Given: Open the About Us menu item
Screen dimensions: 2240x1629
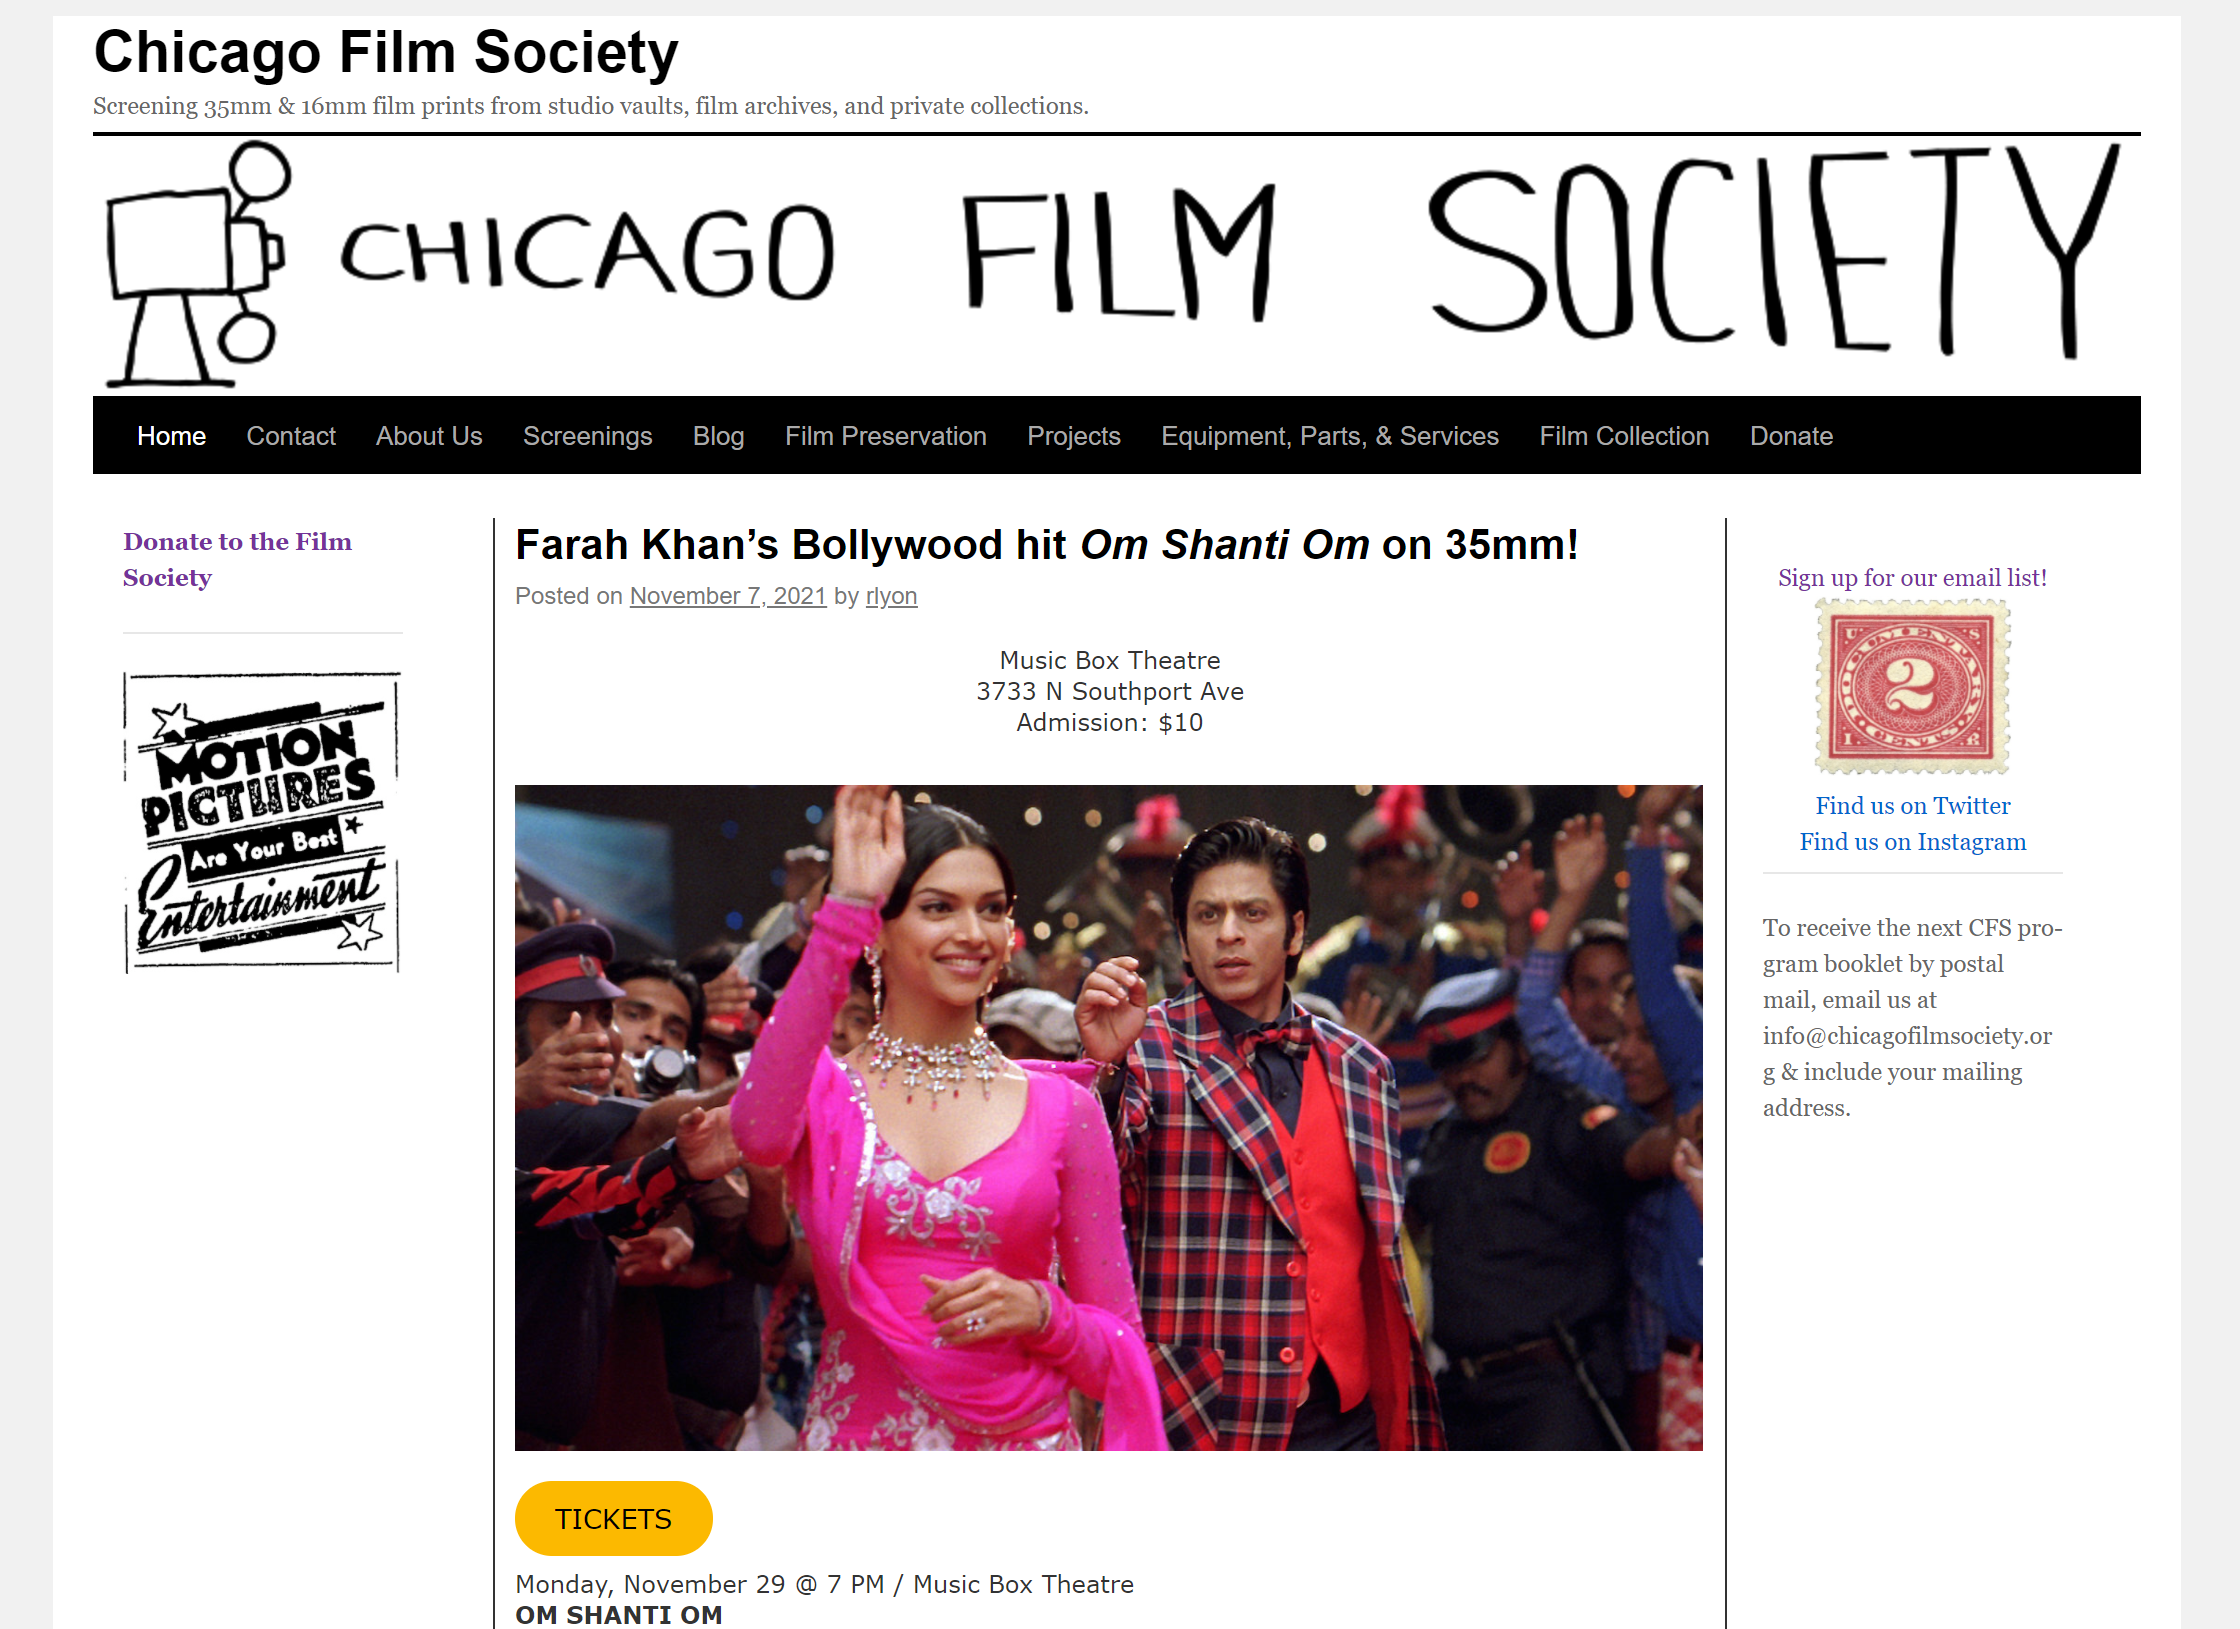Looking at the screenshot, I should point(429,436).
